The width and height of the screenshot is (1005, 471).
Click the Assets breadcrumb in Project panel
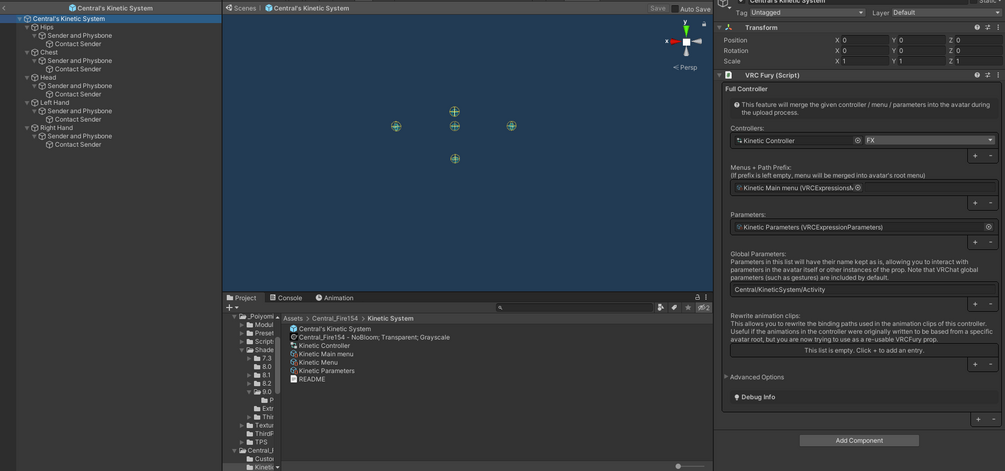point(293,318)
